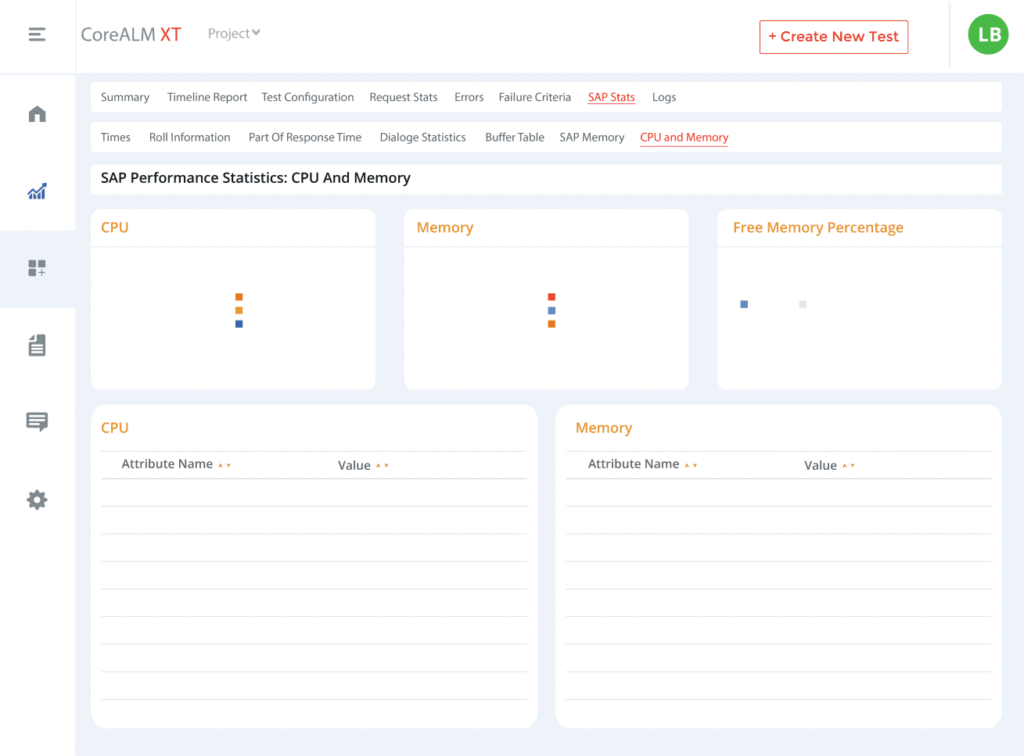Open the Roll Information sub-tab
The image size is (1024, 756).
[189, 138]
